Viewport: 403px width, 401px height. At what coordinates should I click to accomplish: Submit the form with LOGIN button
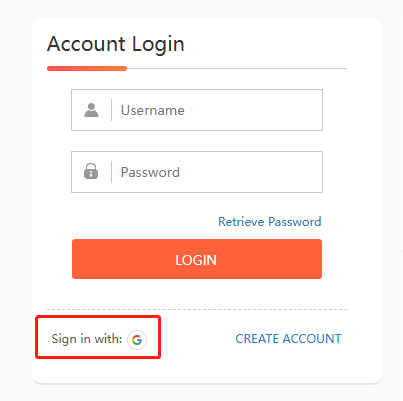coord(197,259)
